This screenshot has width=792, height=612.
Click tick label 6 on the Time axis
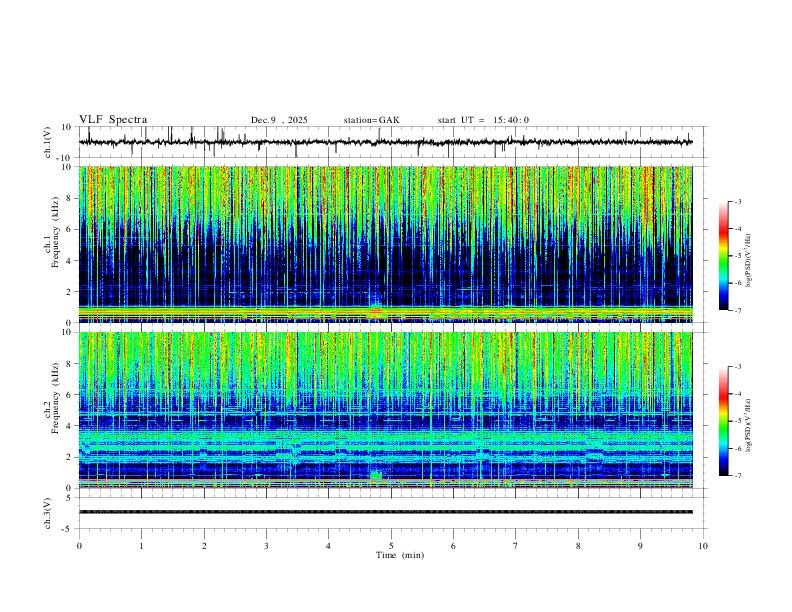[454, 546]
